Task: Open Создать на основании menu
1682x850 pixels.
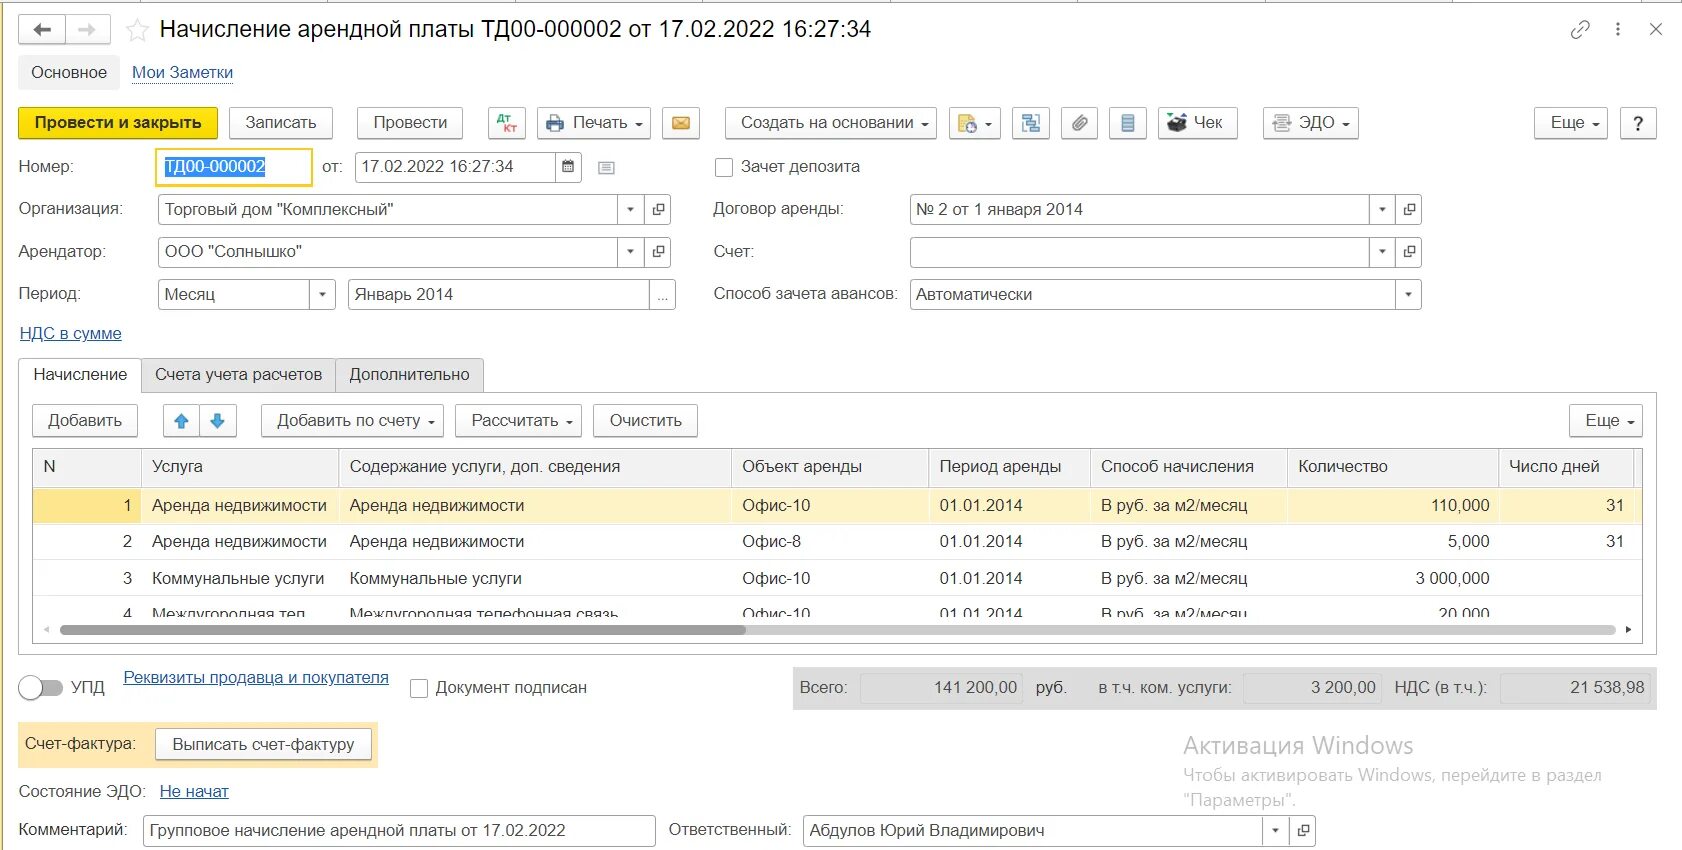Action: point(830,123)
